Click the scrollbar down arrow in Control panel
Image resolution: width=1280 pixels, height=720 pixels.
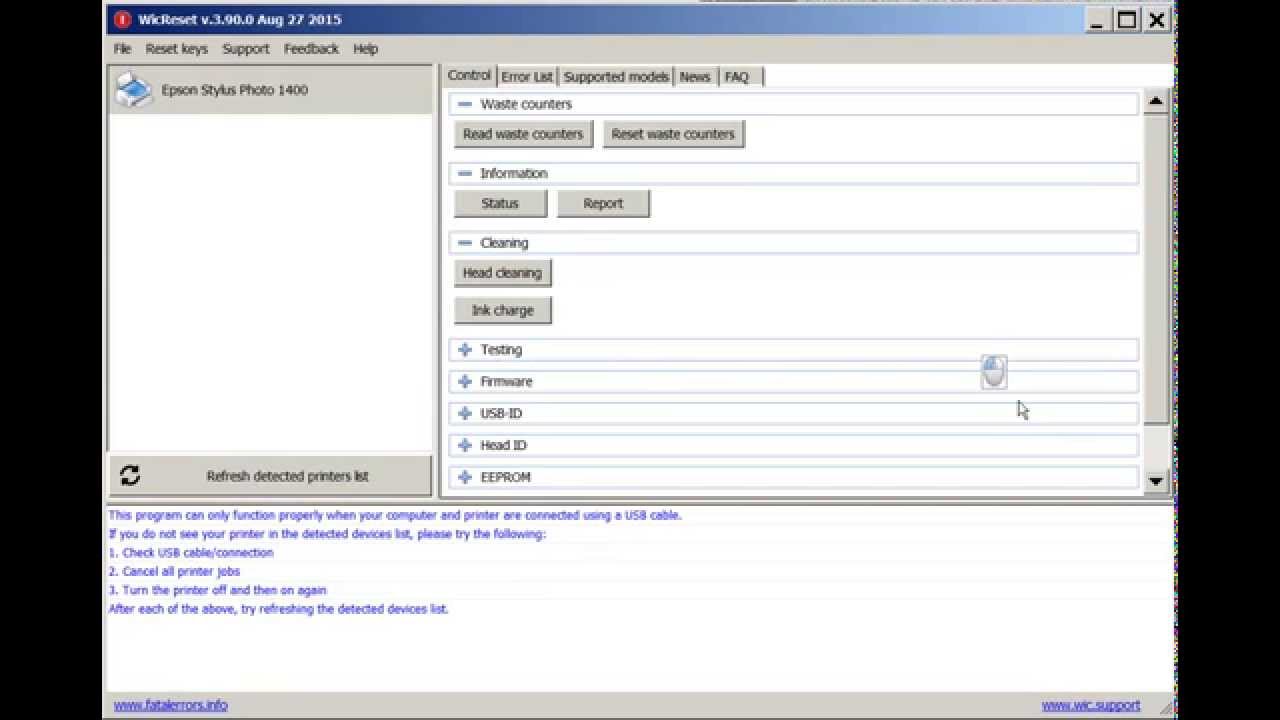pyautogui.click(x=1156, y=481)
